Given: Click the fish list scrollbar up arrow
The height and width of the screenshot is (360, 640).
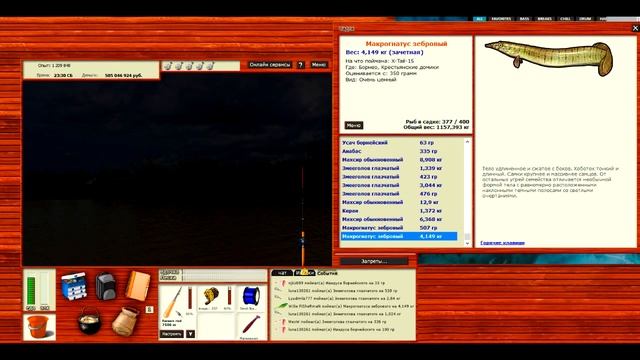Looking at the screenshot, I should 467,142.
